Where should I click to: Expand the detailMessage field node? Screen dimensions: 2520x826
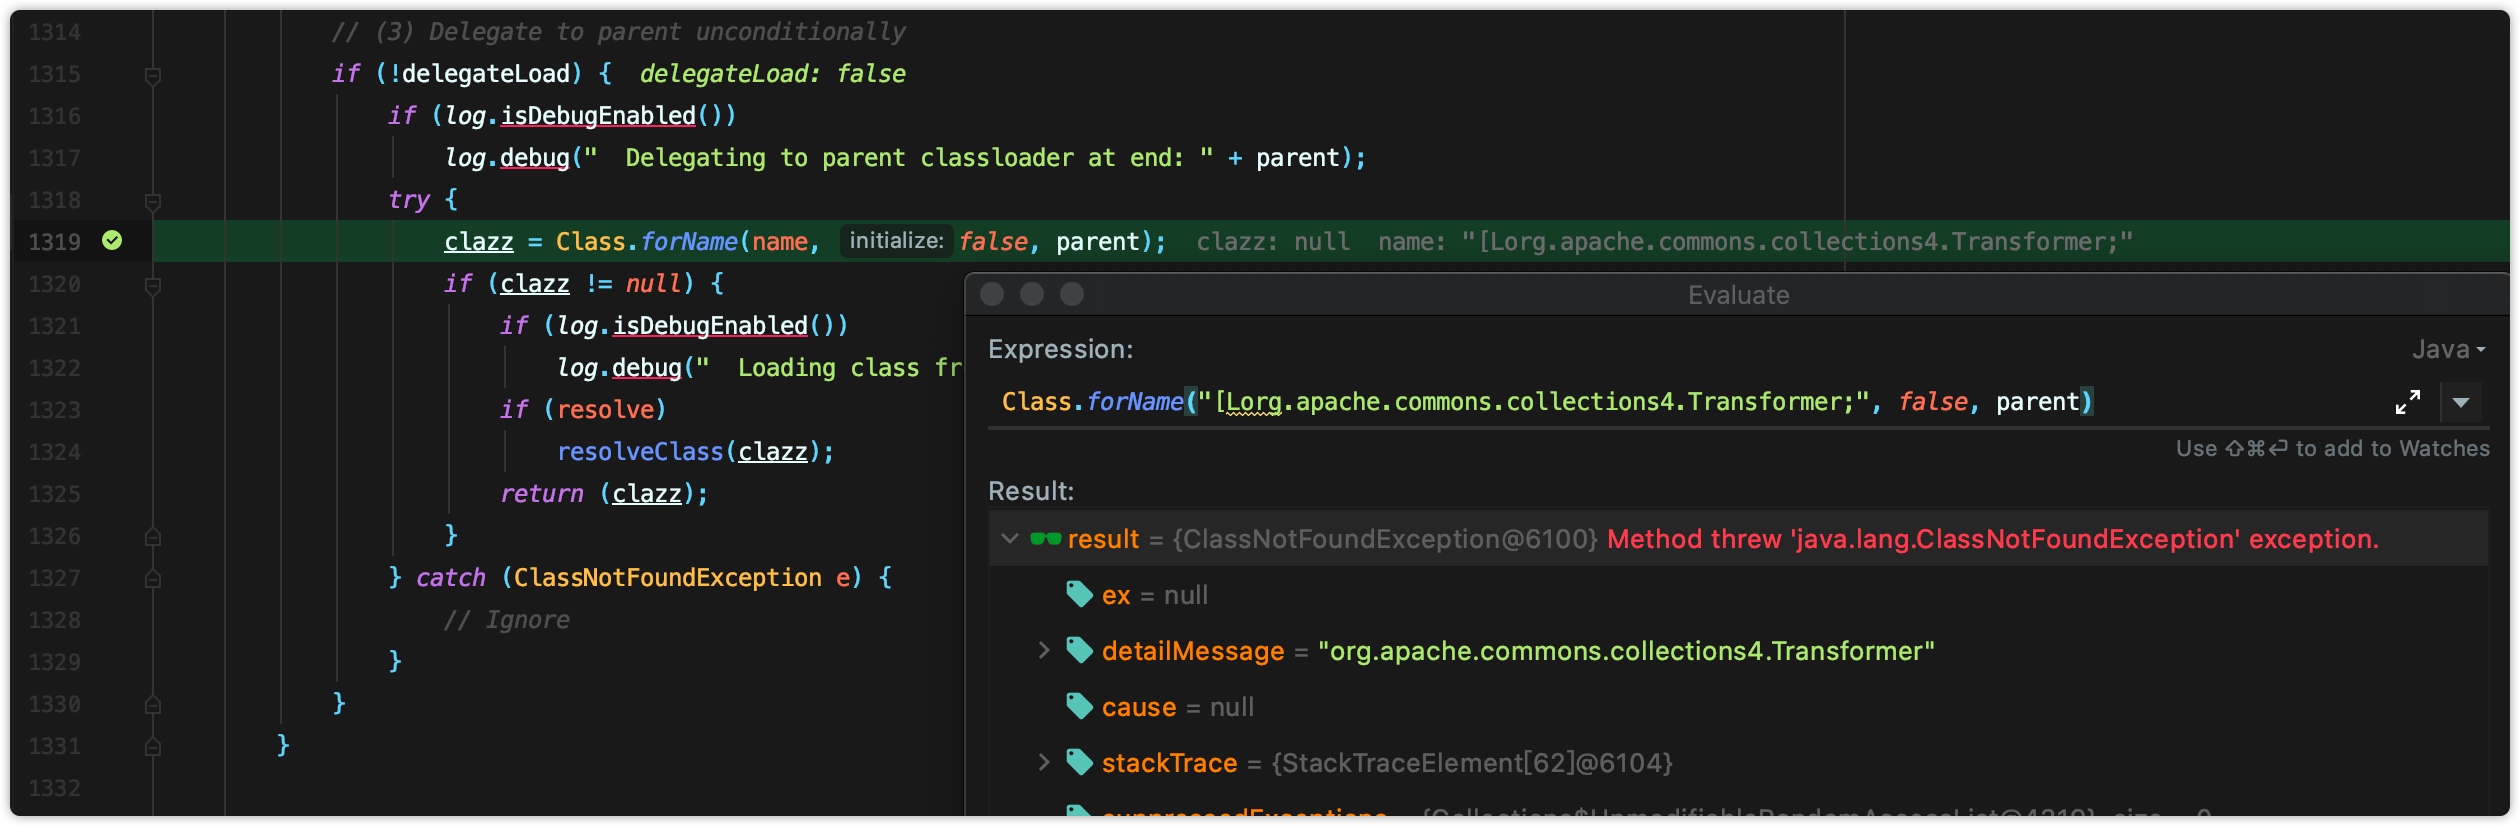tap(1044, 651)
